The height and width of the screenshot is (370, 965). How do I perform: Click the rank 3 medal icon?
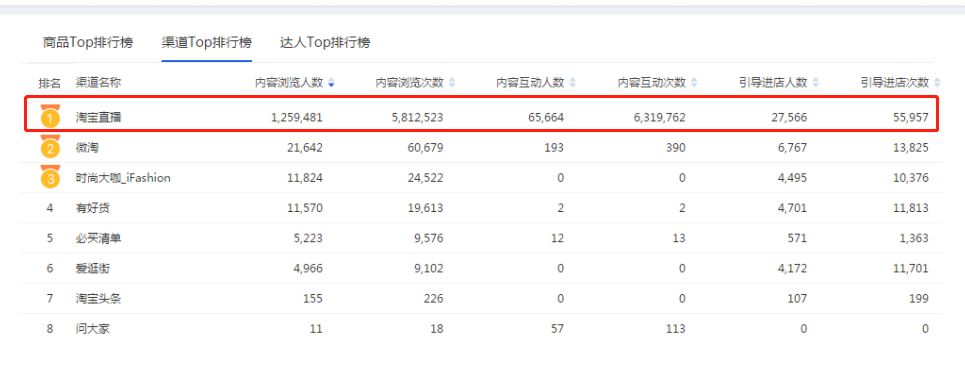tap(50, 177)
